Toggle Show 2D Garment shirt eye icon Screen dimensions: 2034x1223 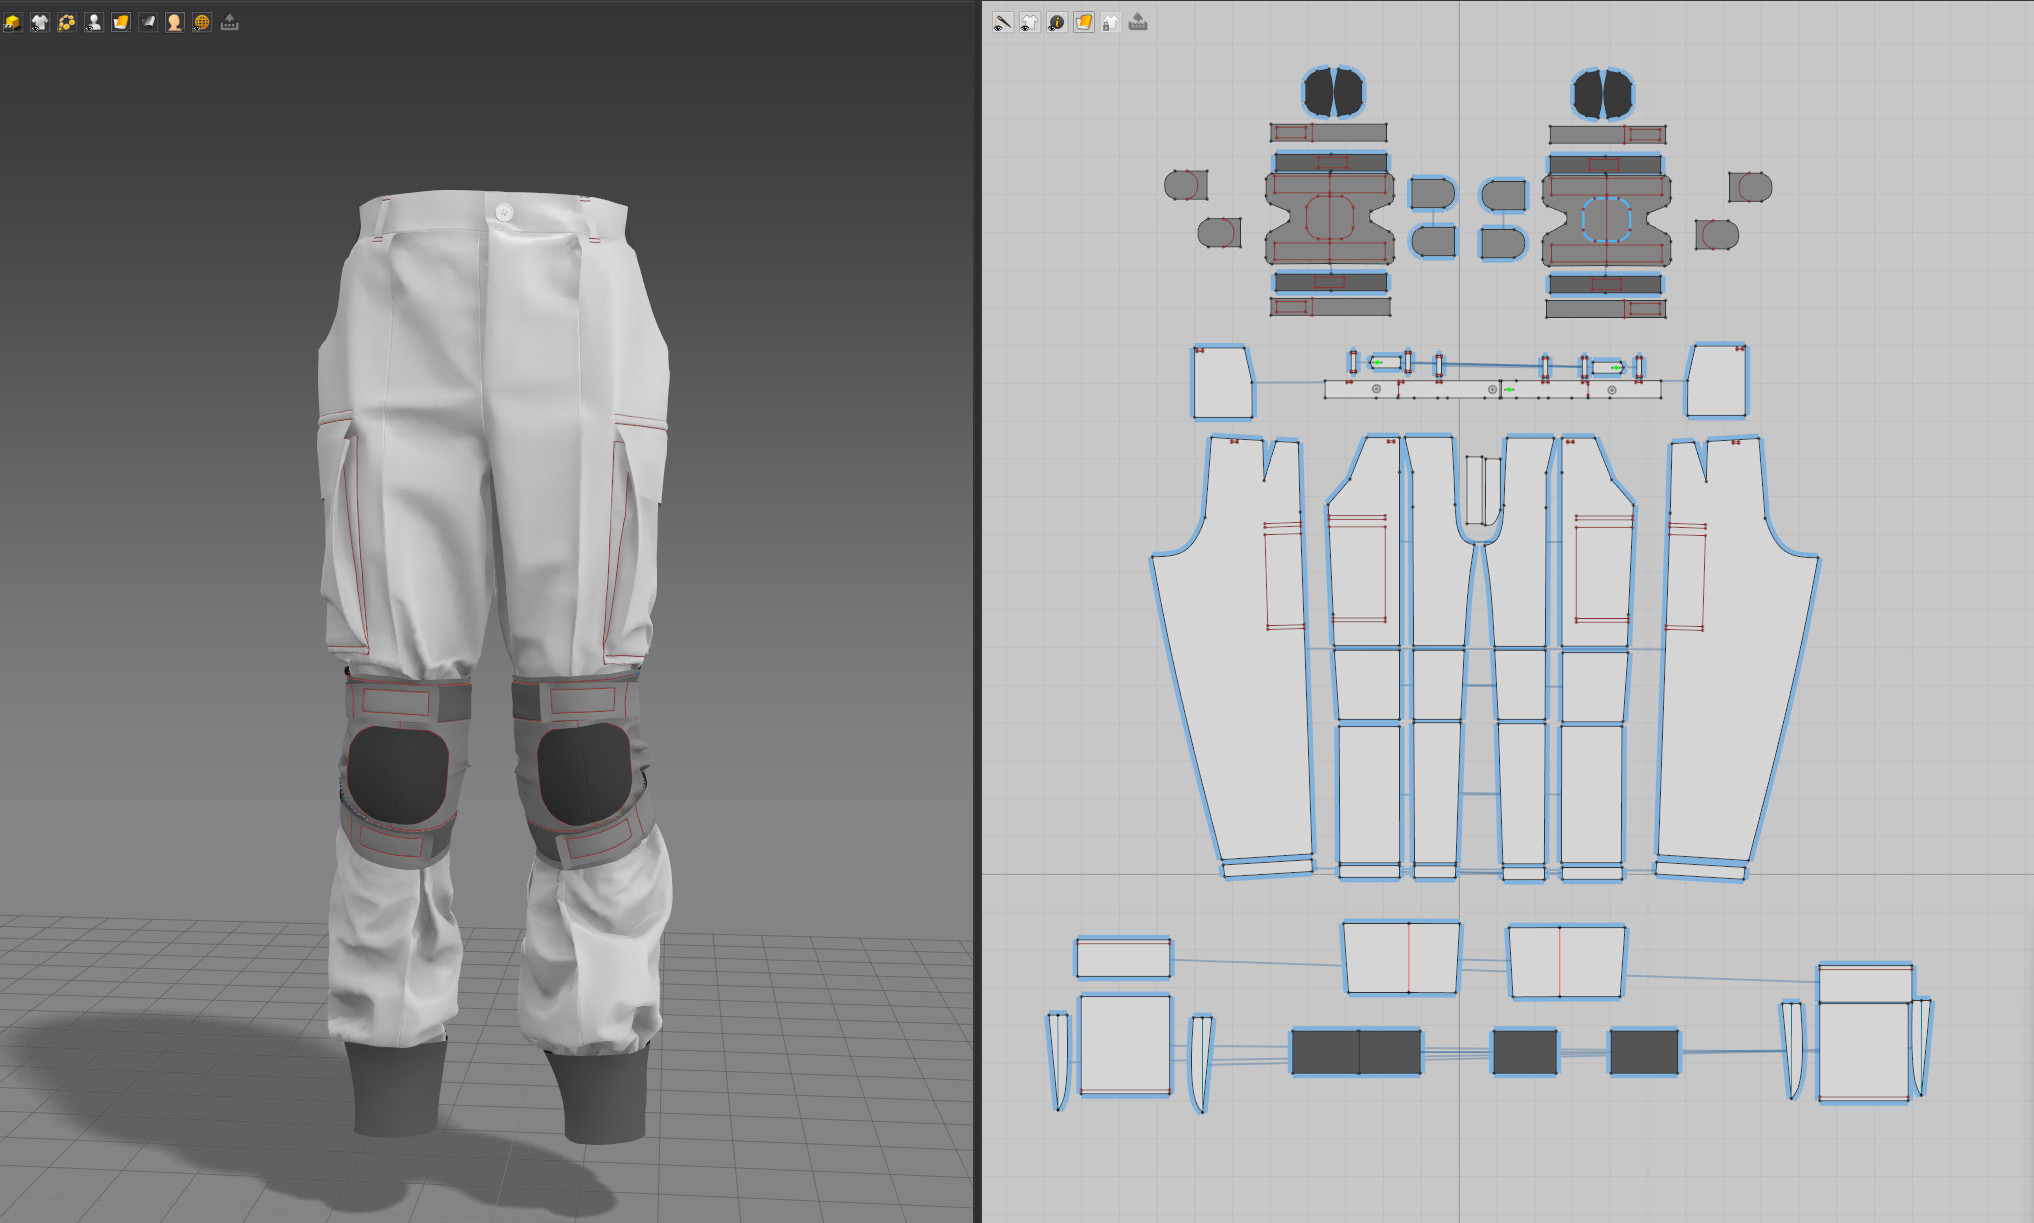click(x=1029, y=22)
